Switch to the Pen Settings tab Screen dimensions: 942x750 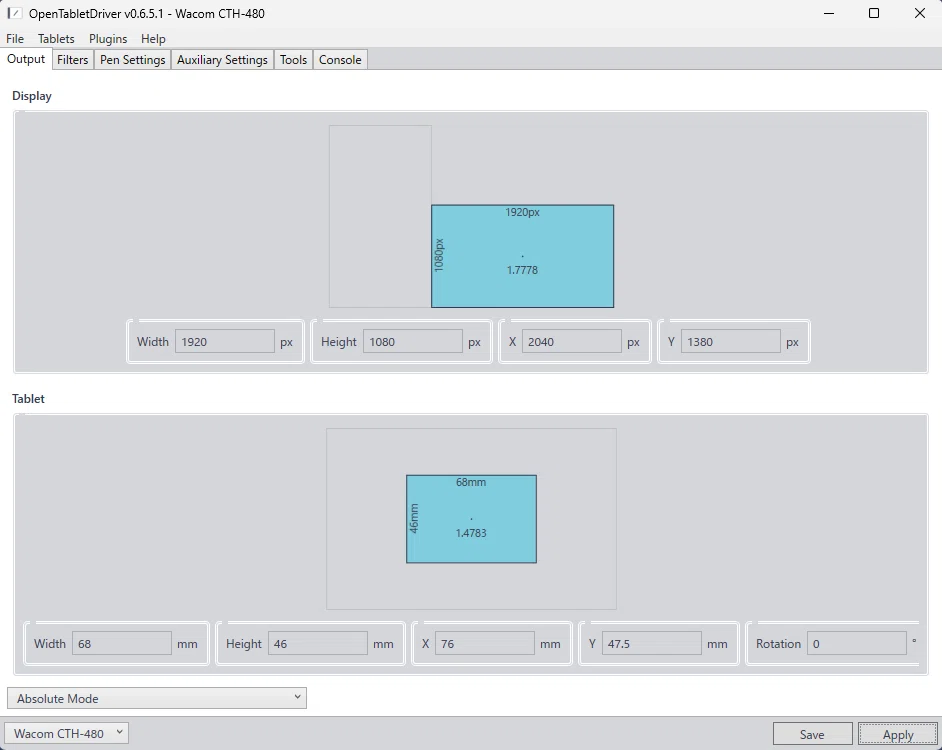point(132,59)
